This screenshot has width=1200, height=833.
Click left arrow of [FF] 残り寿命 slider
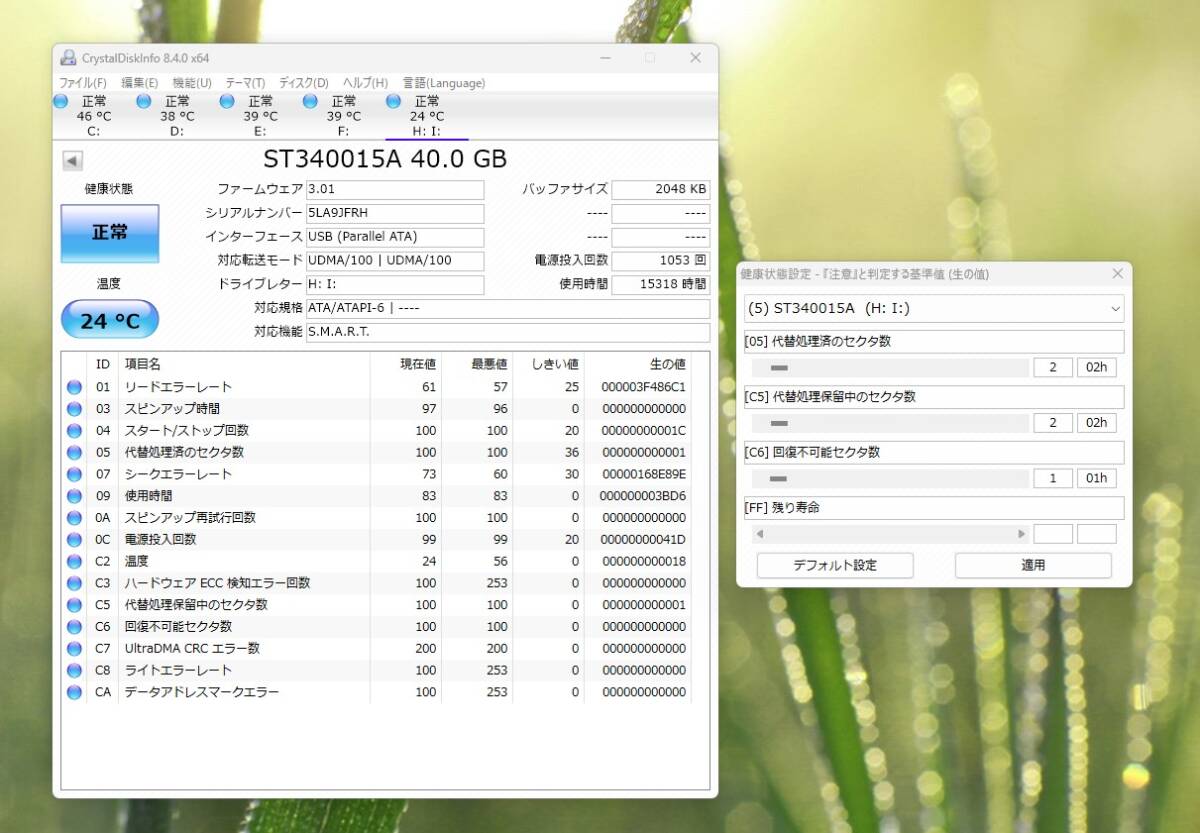coord(760,534)
